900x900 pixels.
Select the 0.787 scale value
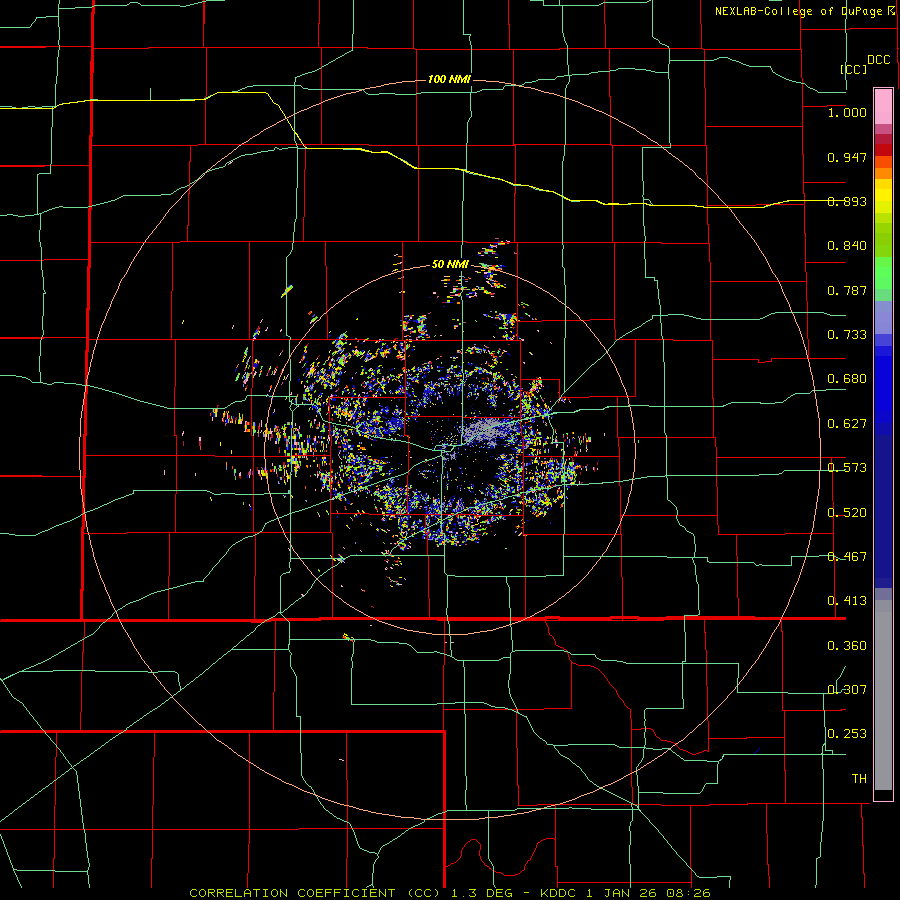847,290
